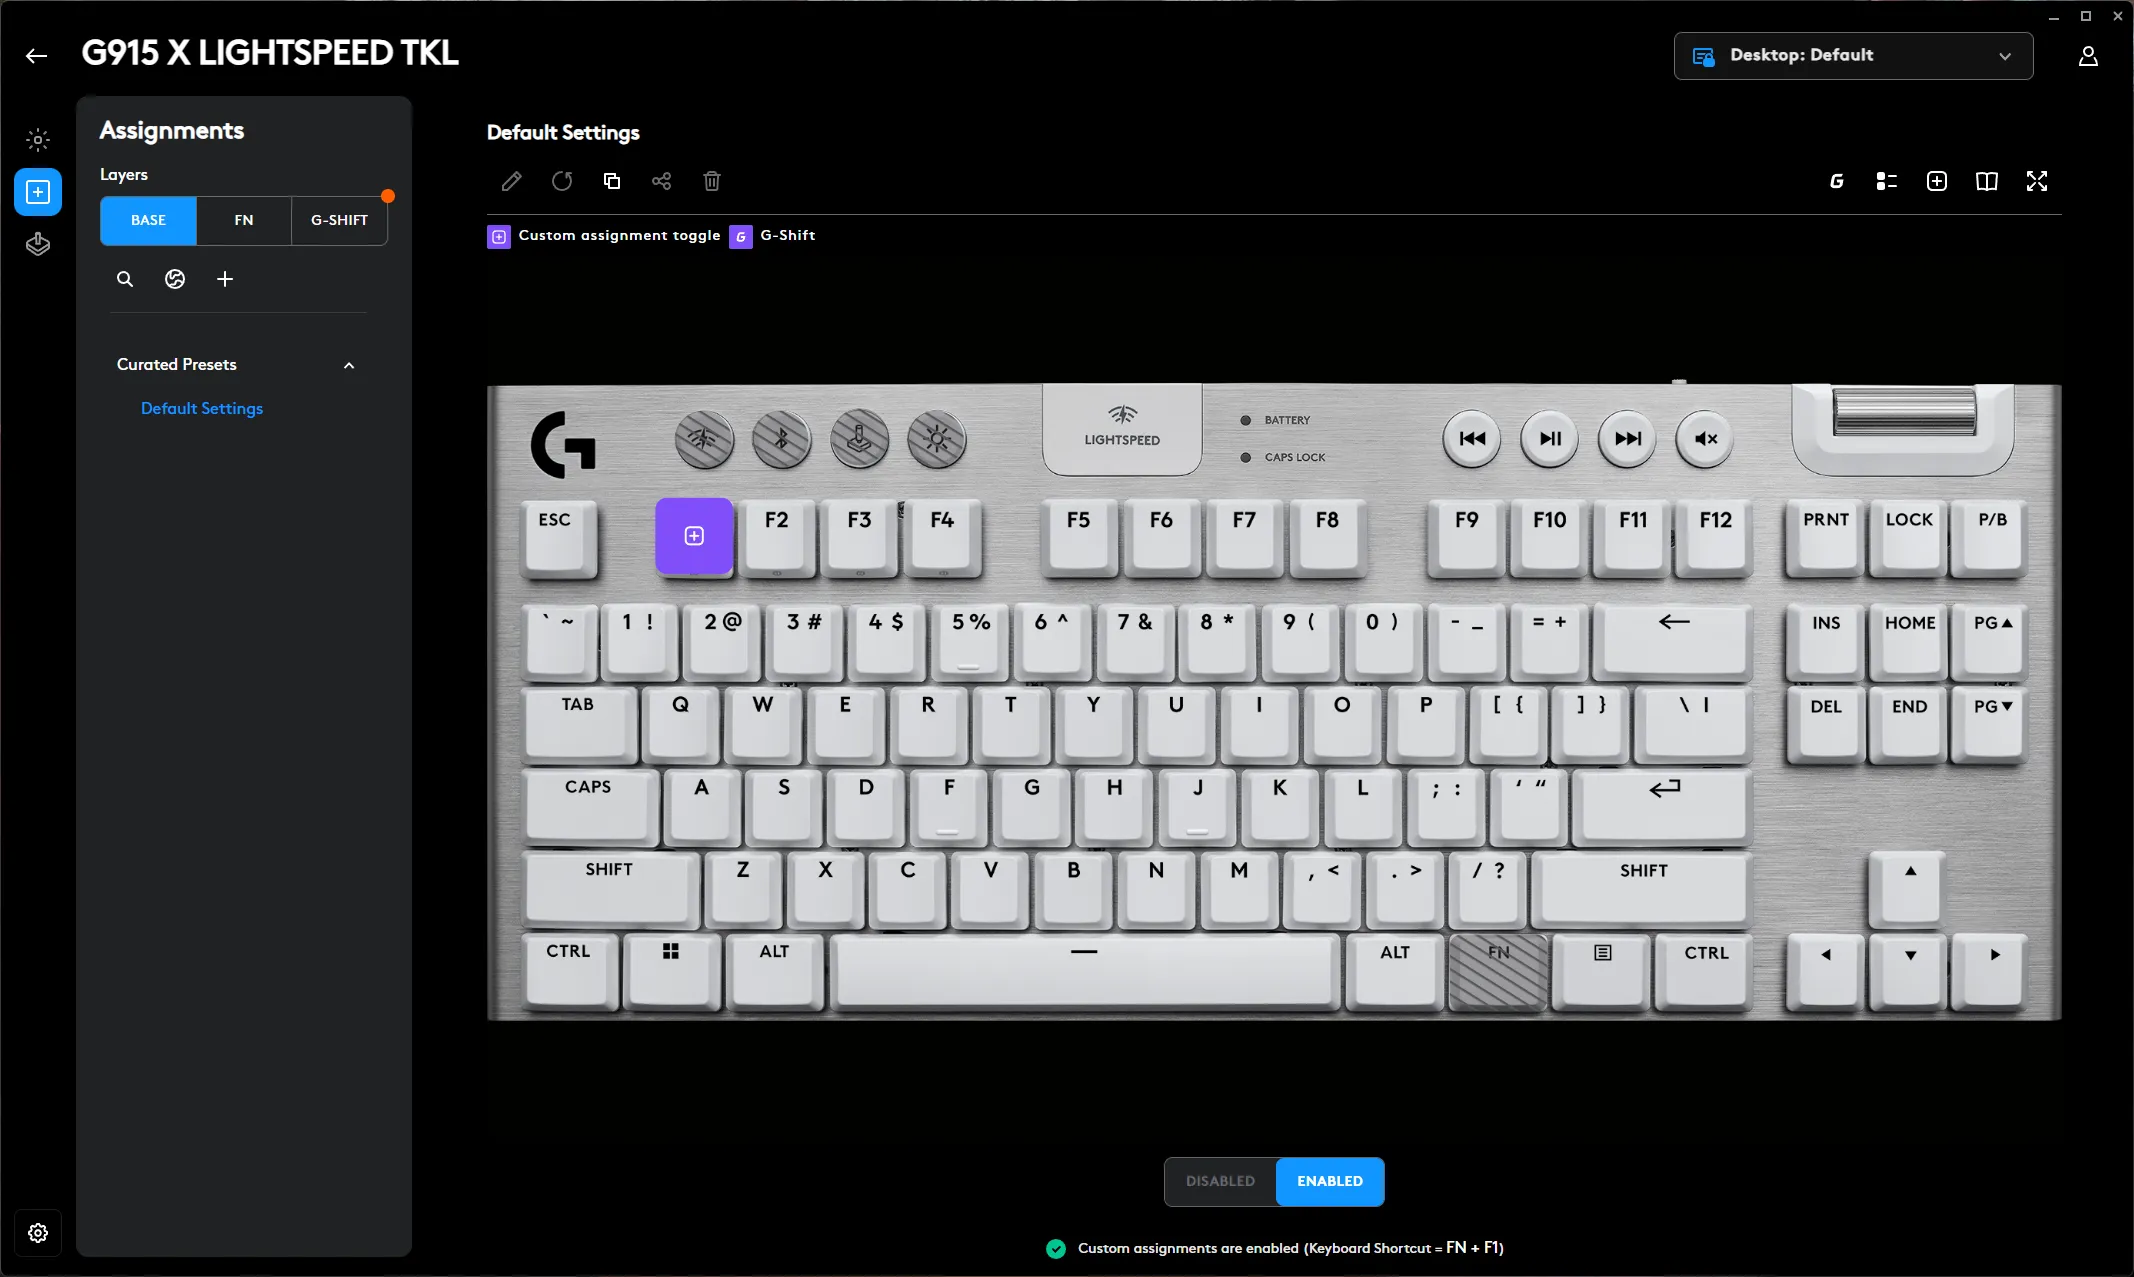Set custom assignments to Enabled
The width and height of the screenshot is (2134, 1277).
click(1330, 1182)
